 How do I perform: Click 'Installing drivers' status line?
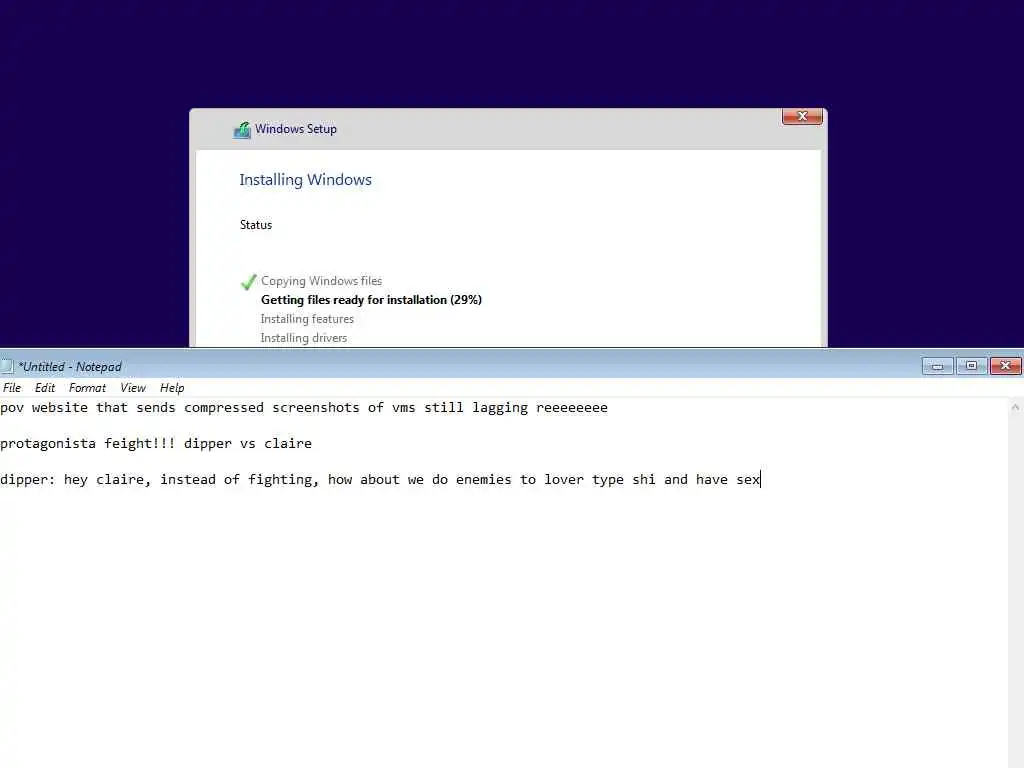point(304,338)
